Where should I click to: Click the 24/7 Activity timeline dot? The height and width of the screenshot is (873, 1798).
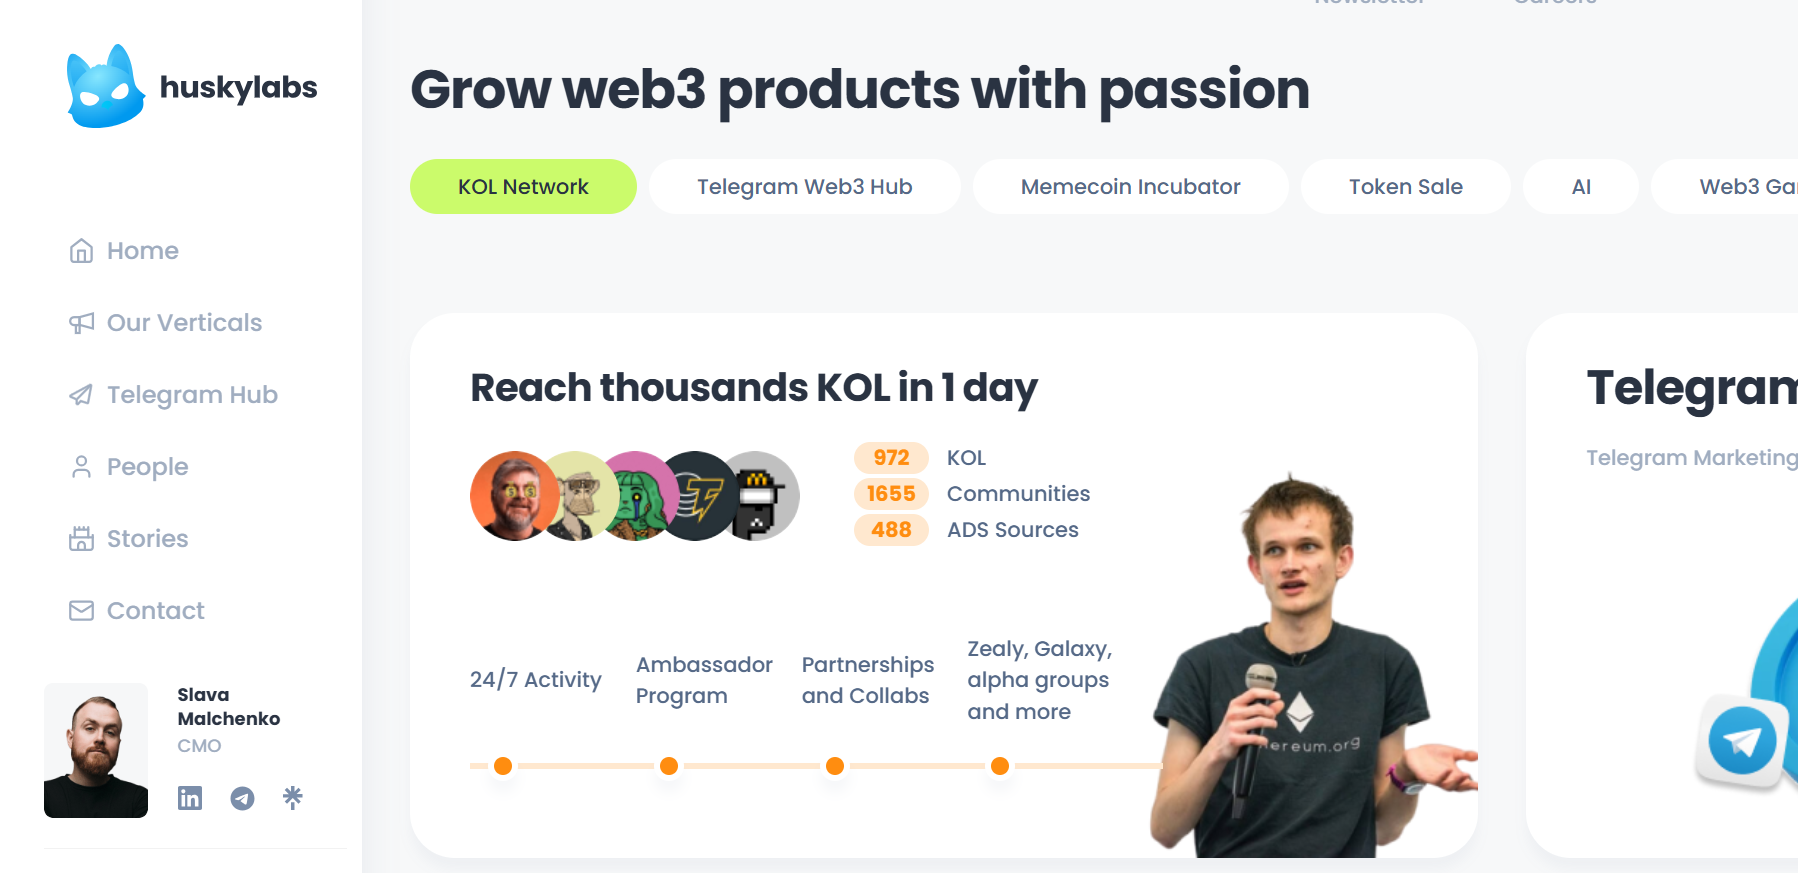pyautogui.click(x=503, y=766)
